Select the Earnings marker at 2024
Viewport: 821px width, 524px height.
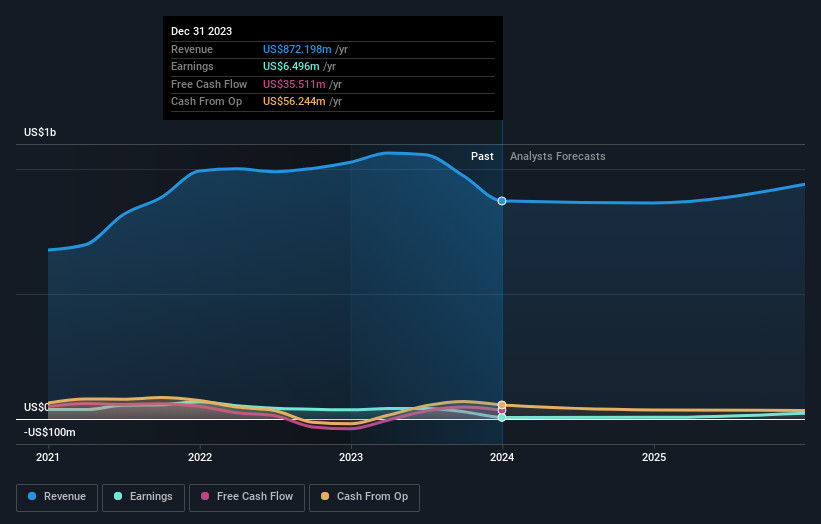(x=502, y=417)
